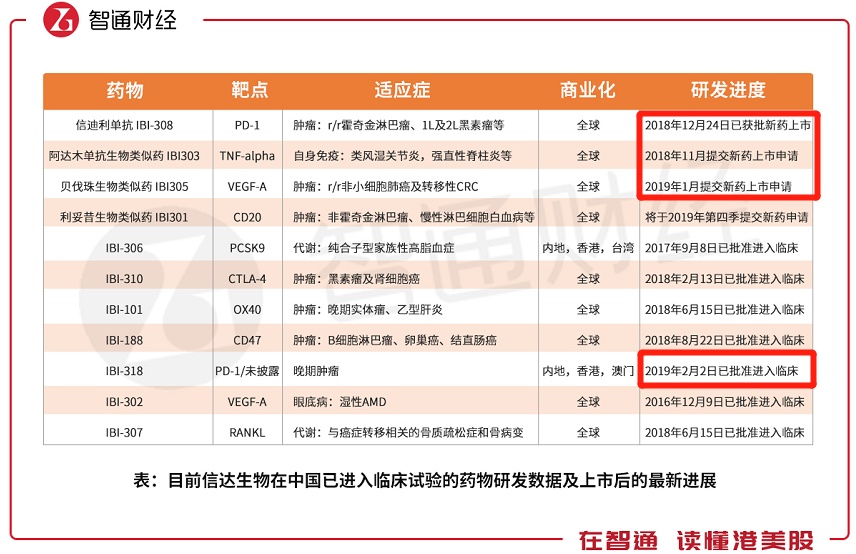Click the 贝伐珠生物类似药 IBI305 cell
The image size is (856, 554).
coord(124,187)
